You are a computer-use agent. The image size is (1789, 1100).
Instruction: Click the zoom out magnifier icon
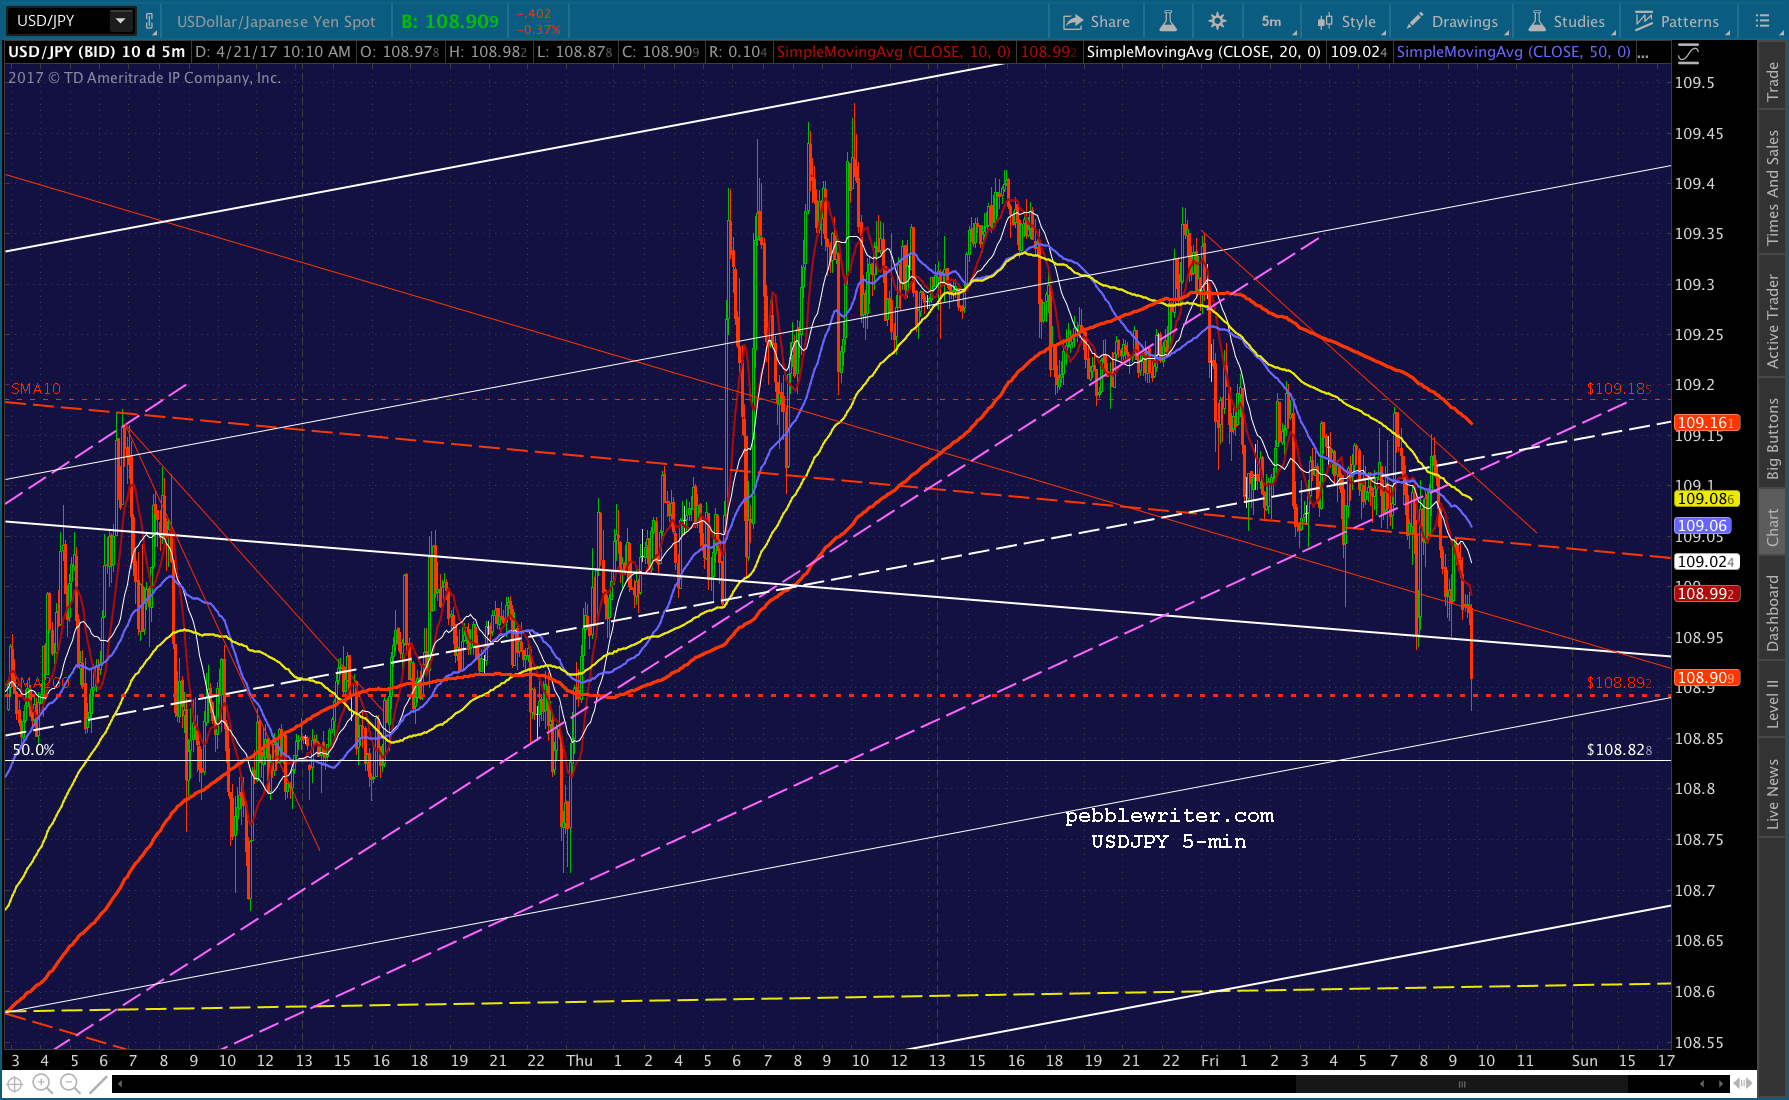[x=70, y=1083]
